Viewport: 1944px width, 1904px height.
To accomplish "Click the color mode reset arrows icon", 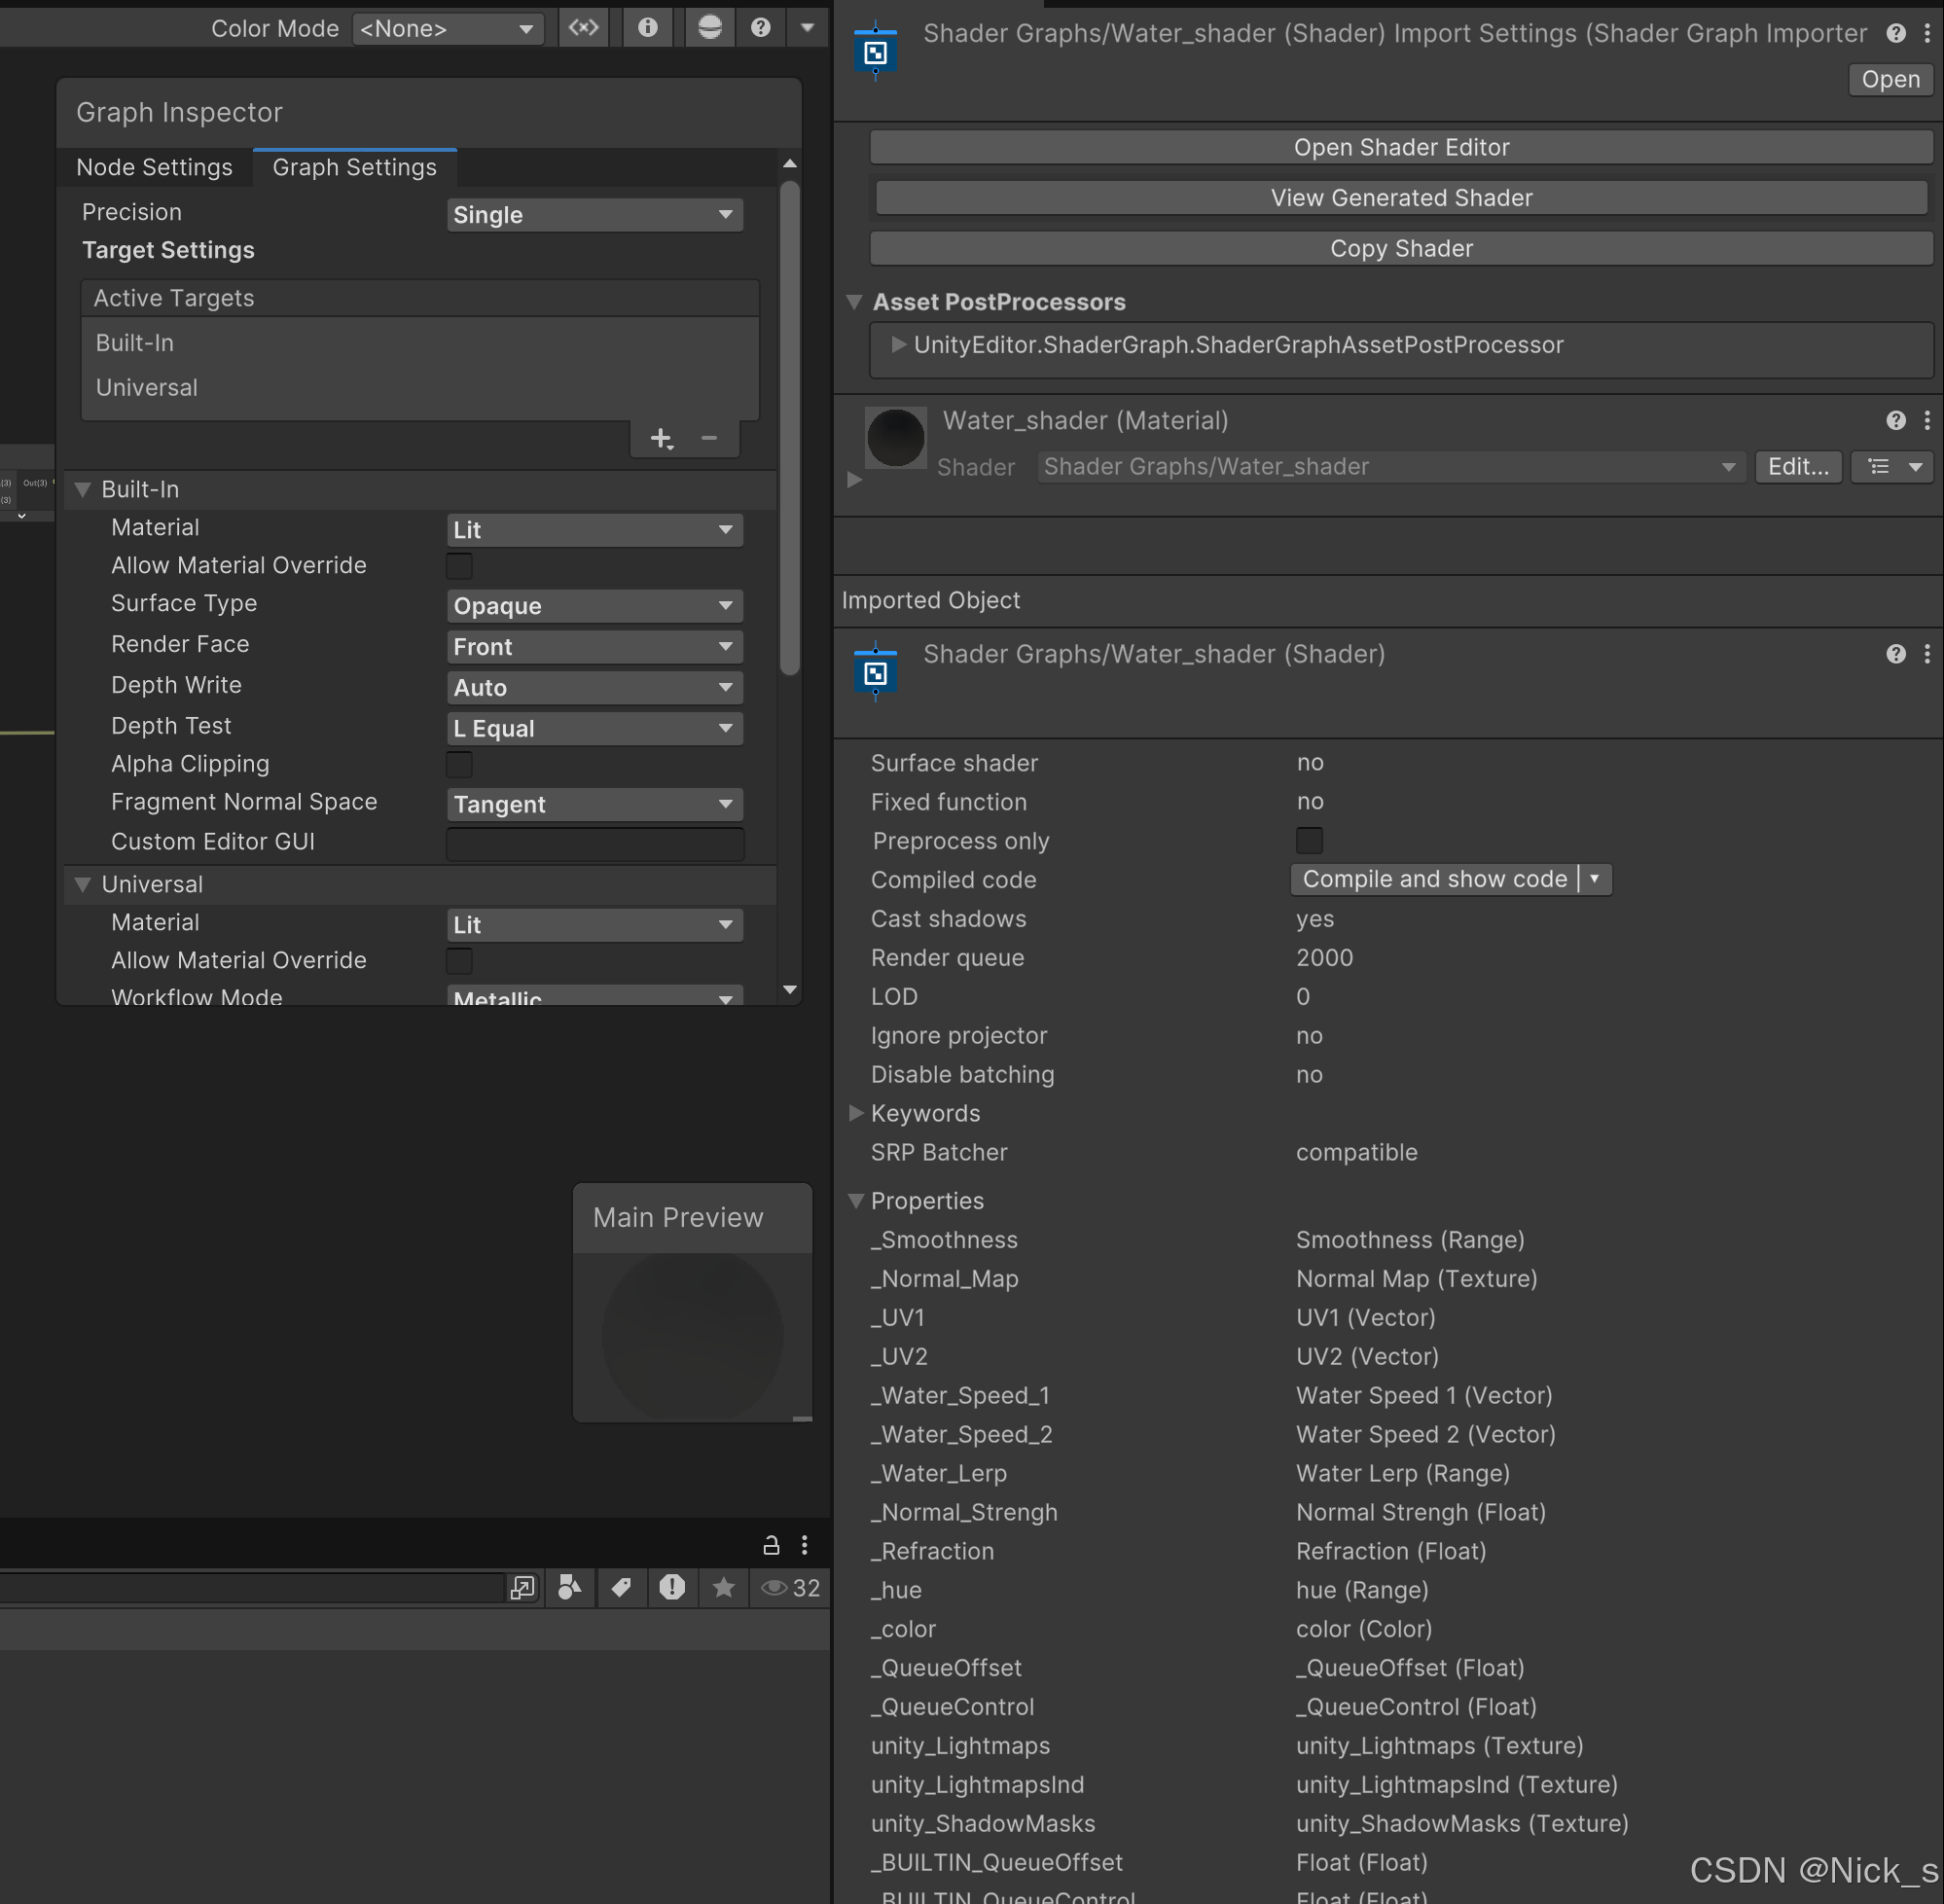I will [x=583, y=28].
